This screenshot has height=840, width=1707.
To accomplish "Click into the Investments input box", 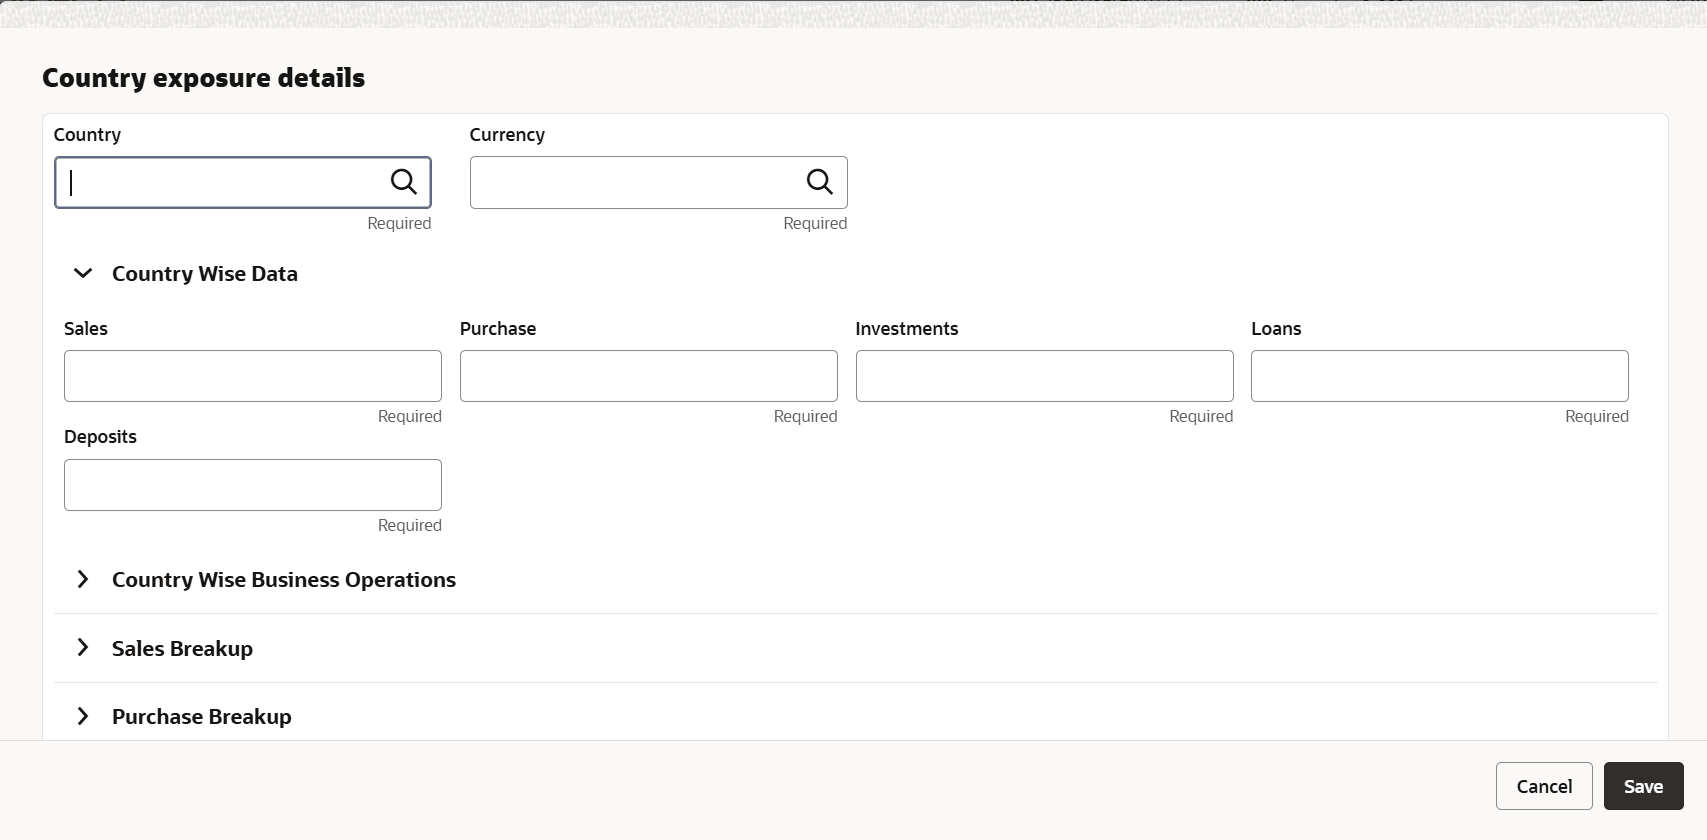I will click(1045, 376).
